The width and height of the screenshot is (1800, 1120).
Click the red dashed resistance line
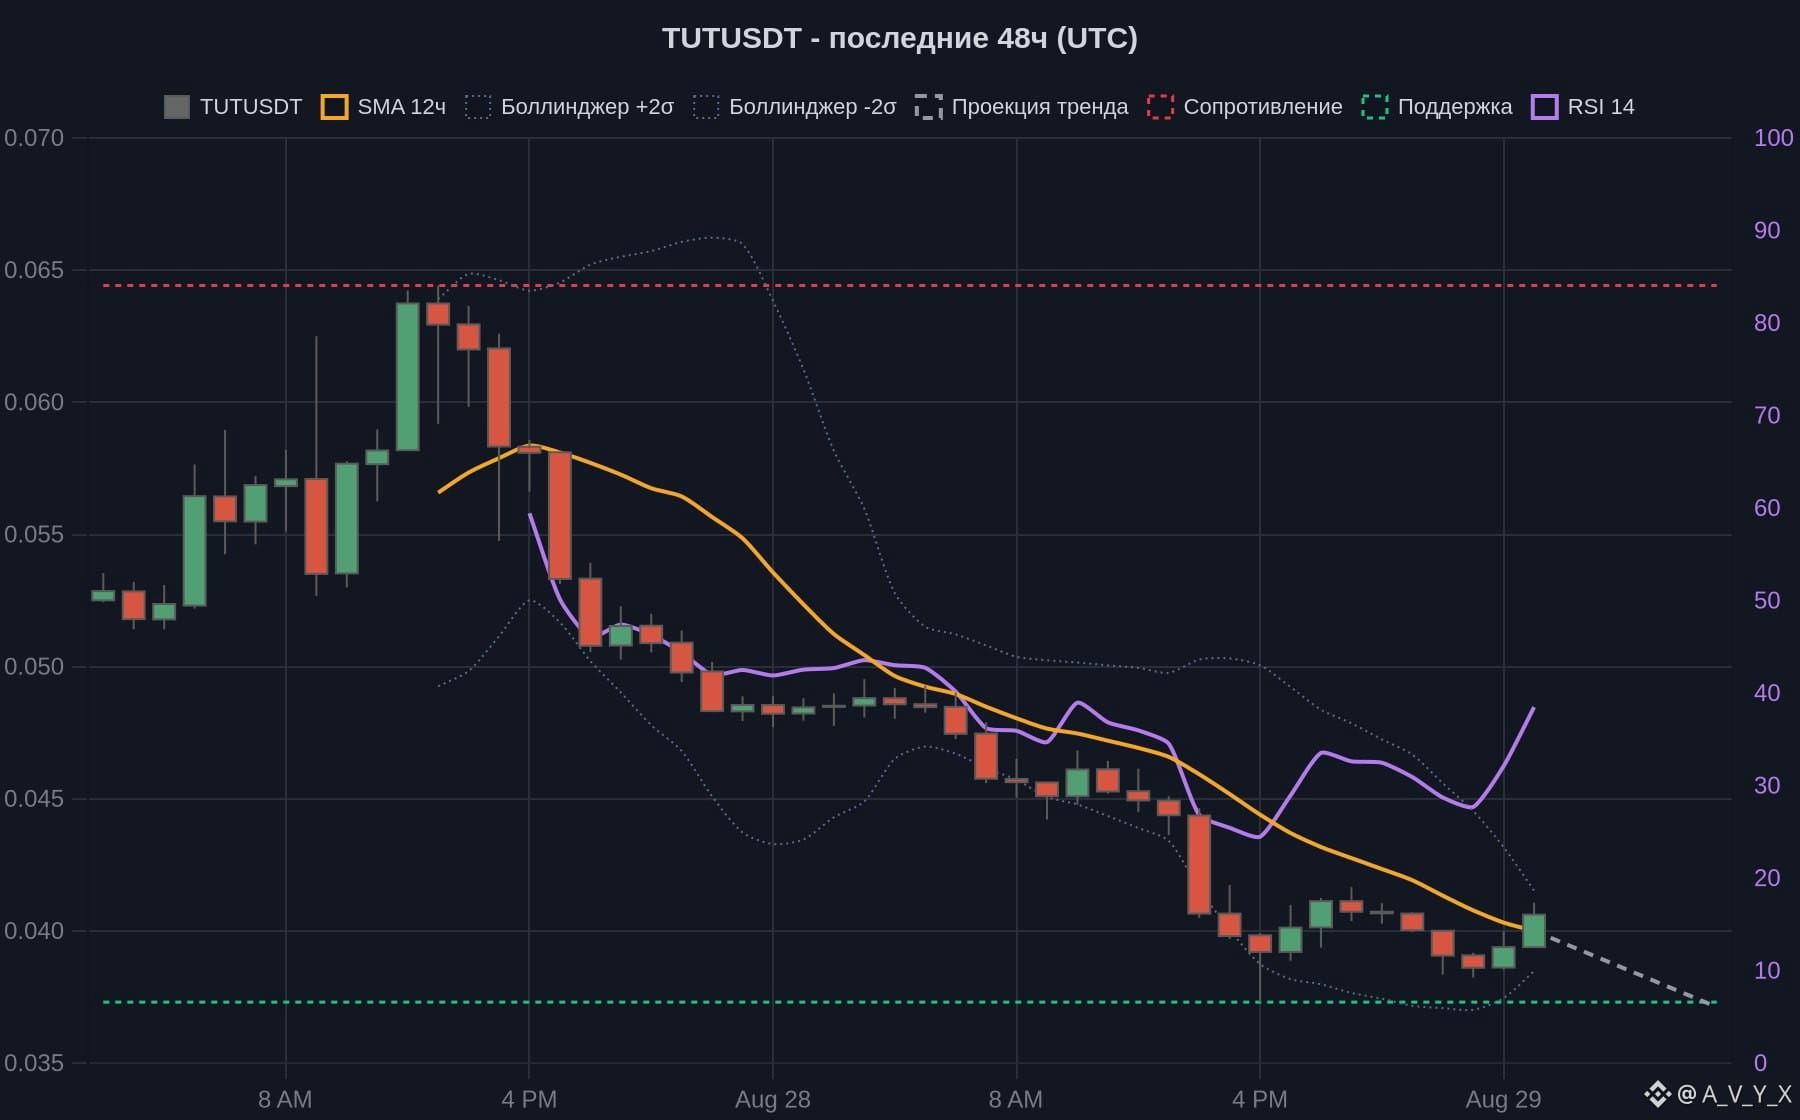[x=910, y=286]
